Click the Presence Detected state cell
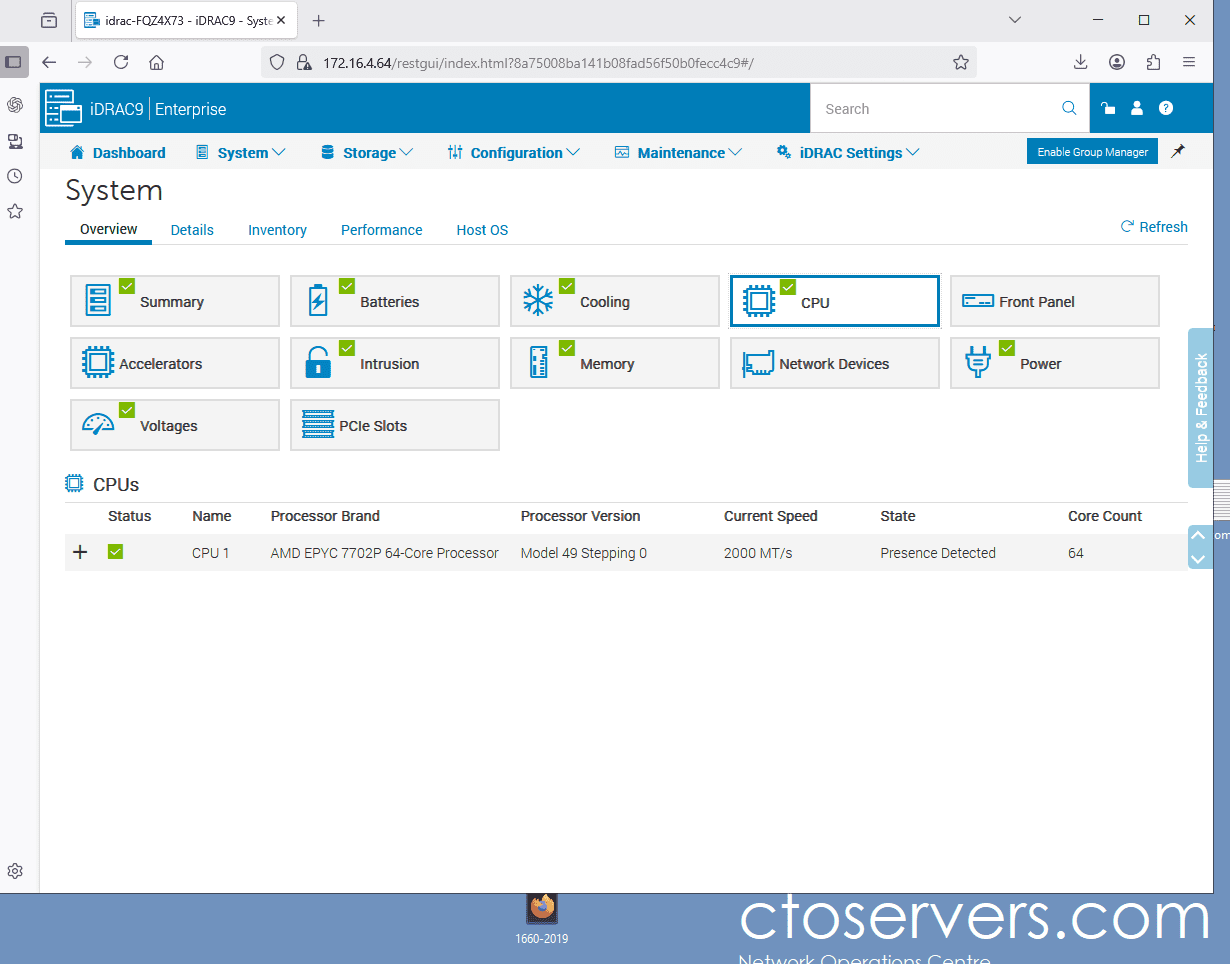 point(938,553)
